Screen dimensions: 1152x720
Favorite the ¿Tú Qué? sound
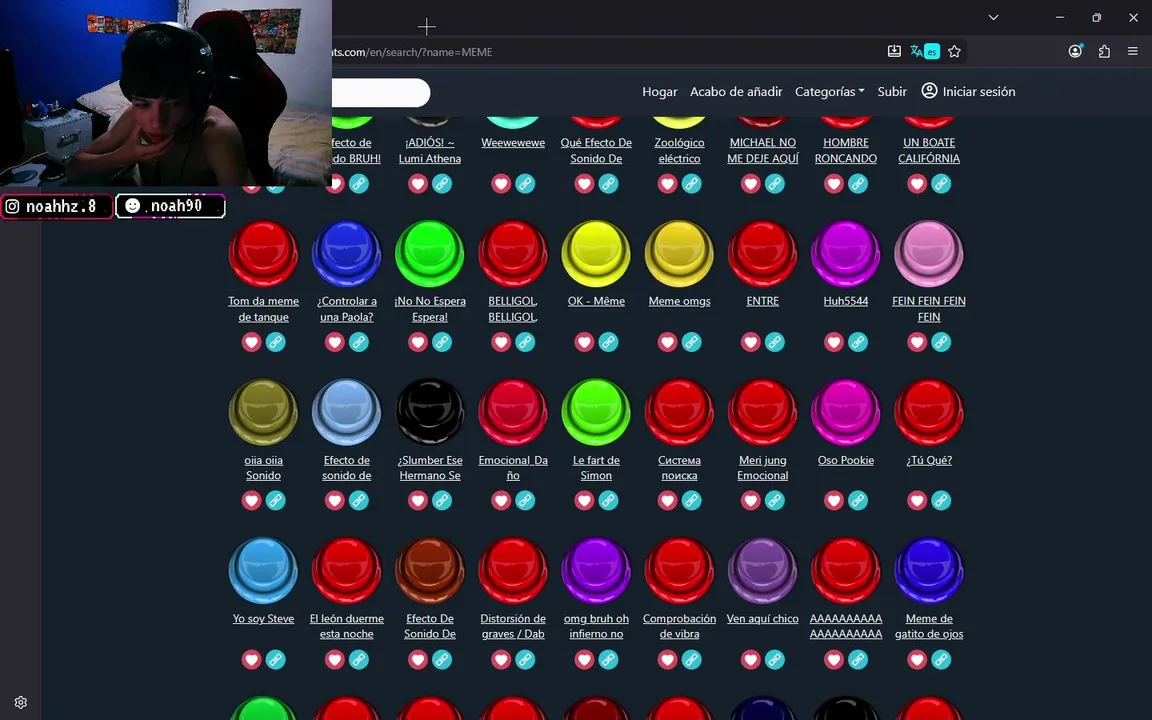coord(917,500)
